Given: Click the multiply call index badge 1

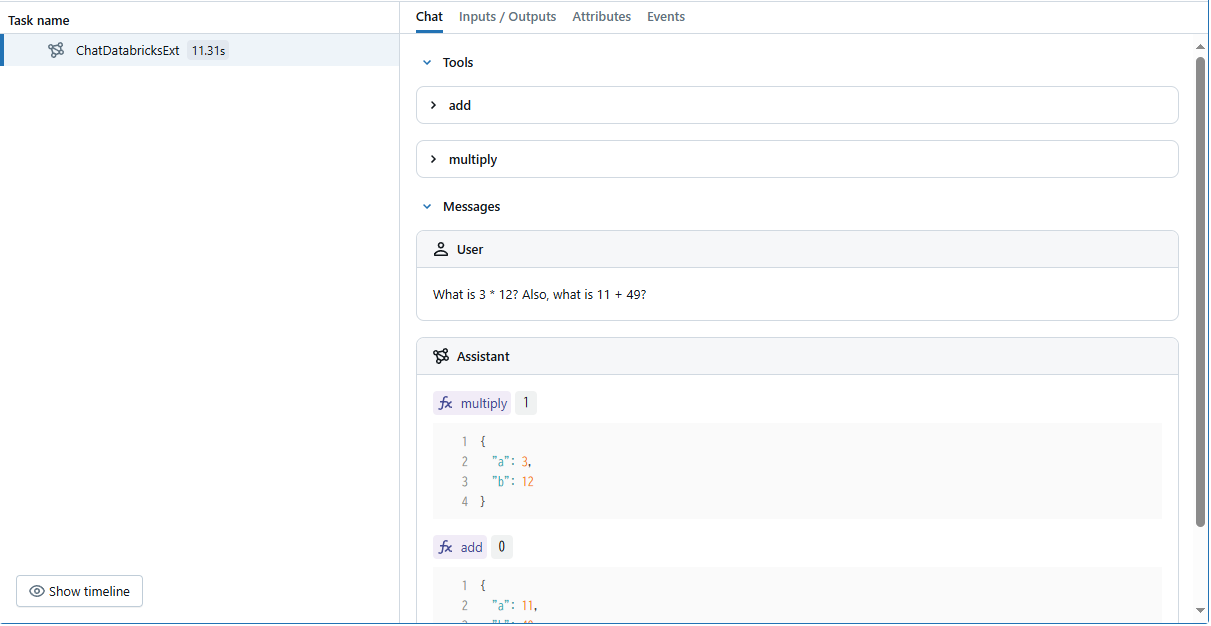Looking at the screenshot, I should pos(526,403).
